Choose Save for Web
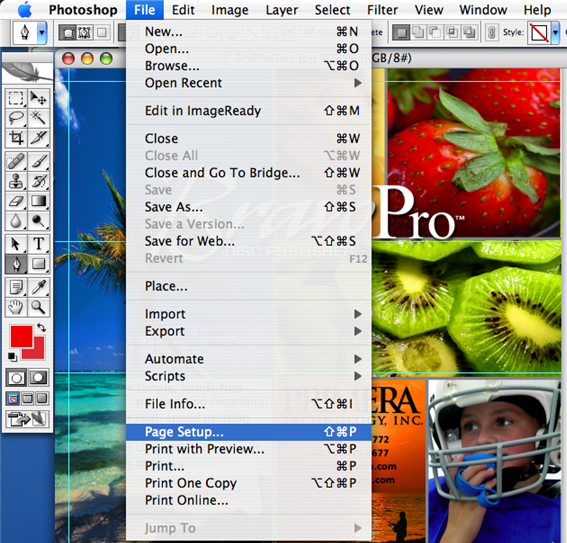This screenshot has width=567, height=543. [249, 241]
